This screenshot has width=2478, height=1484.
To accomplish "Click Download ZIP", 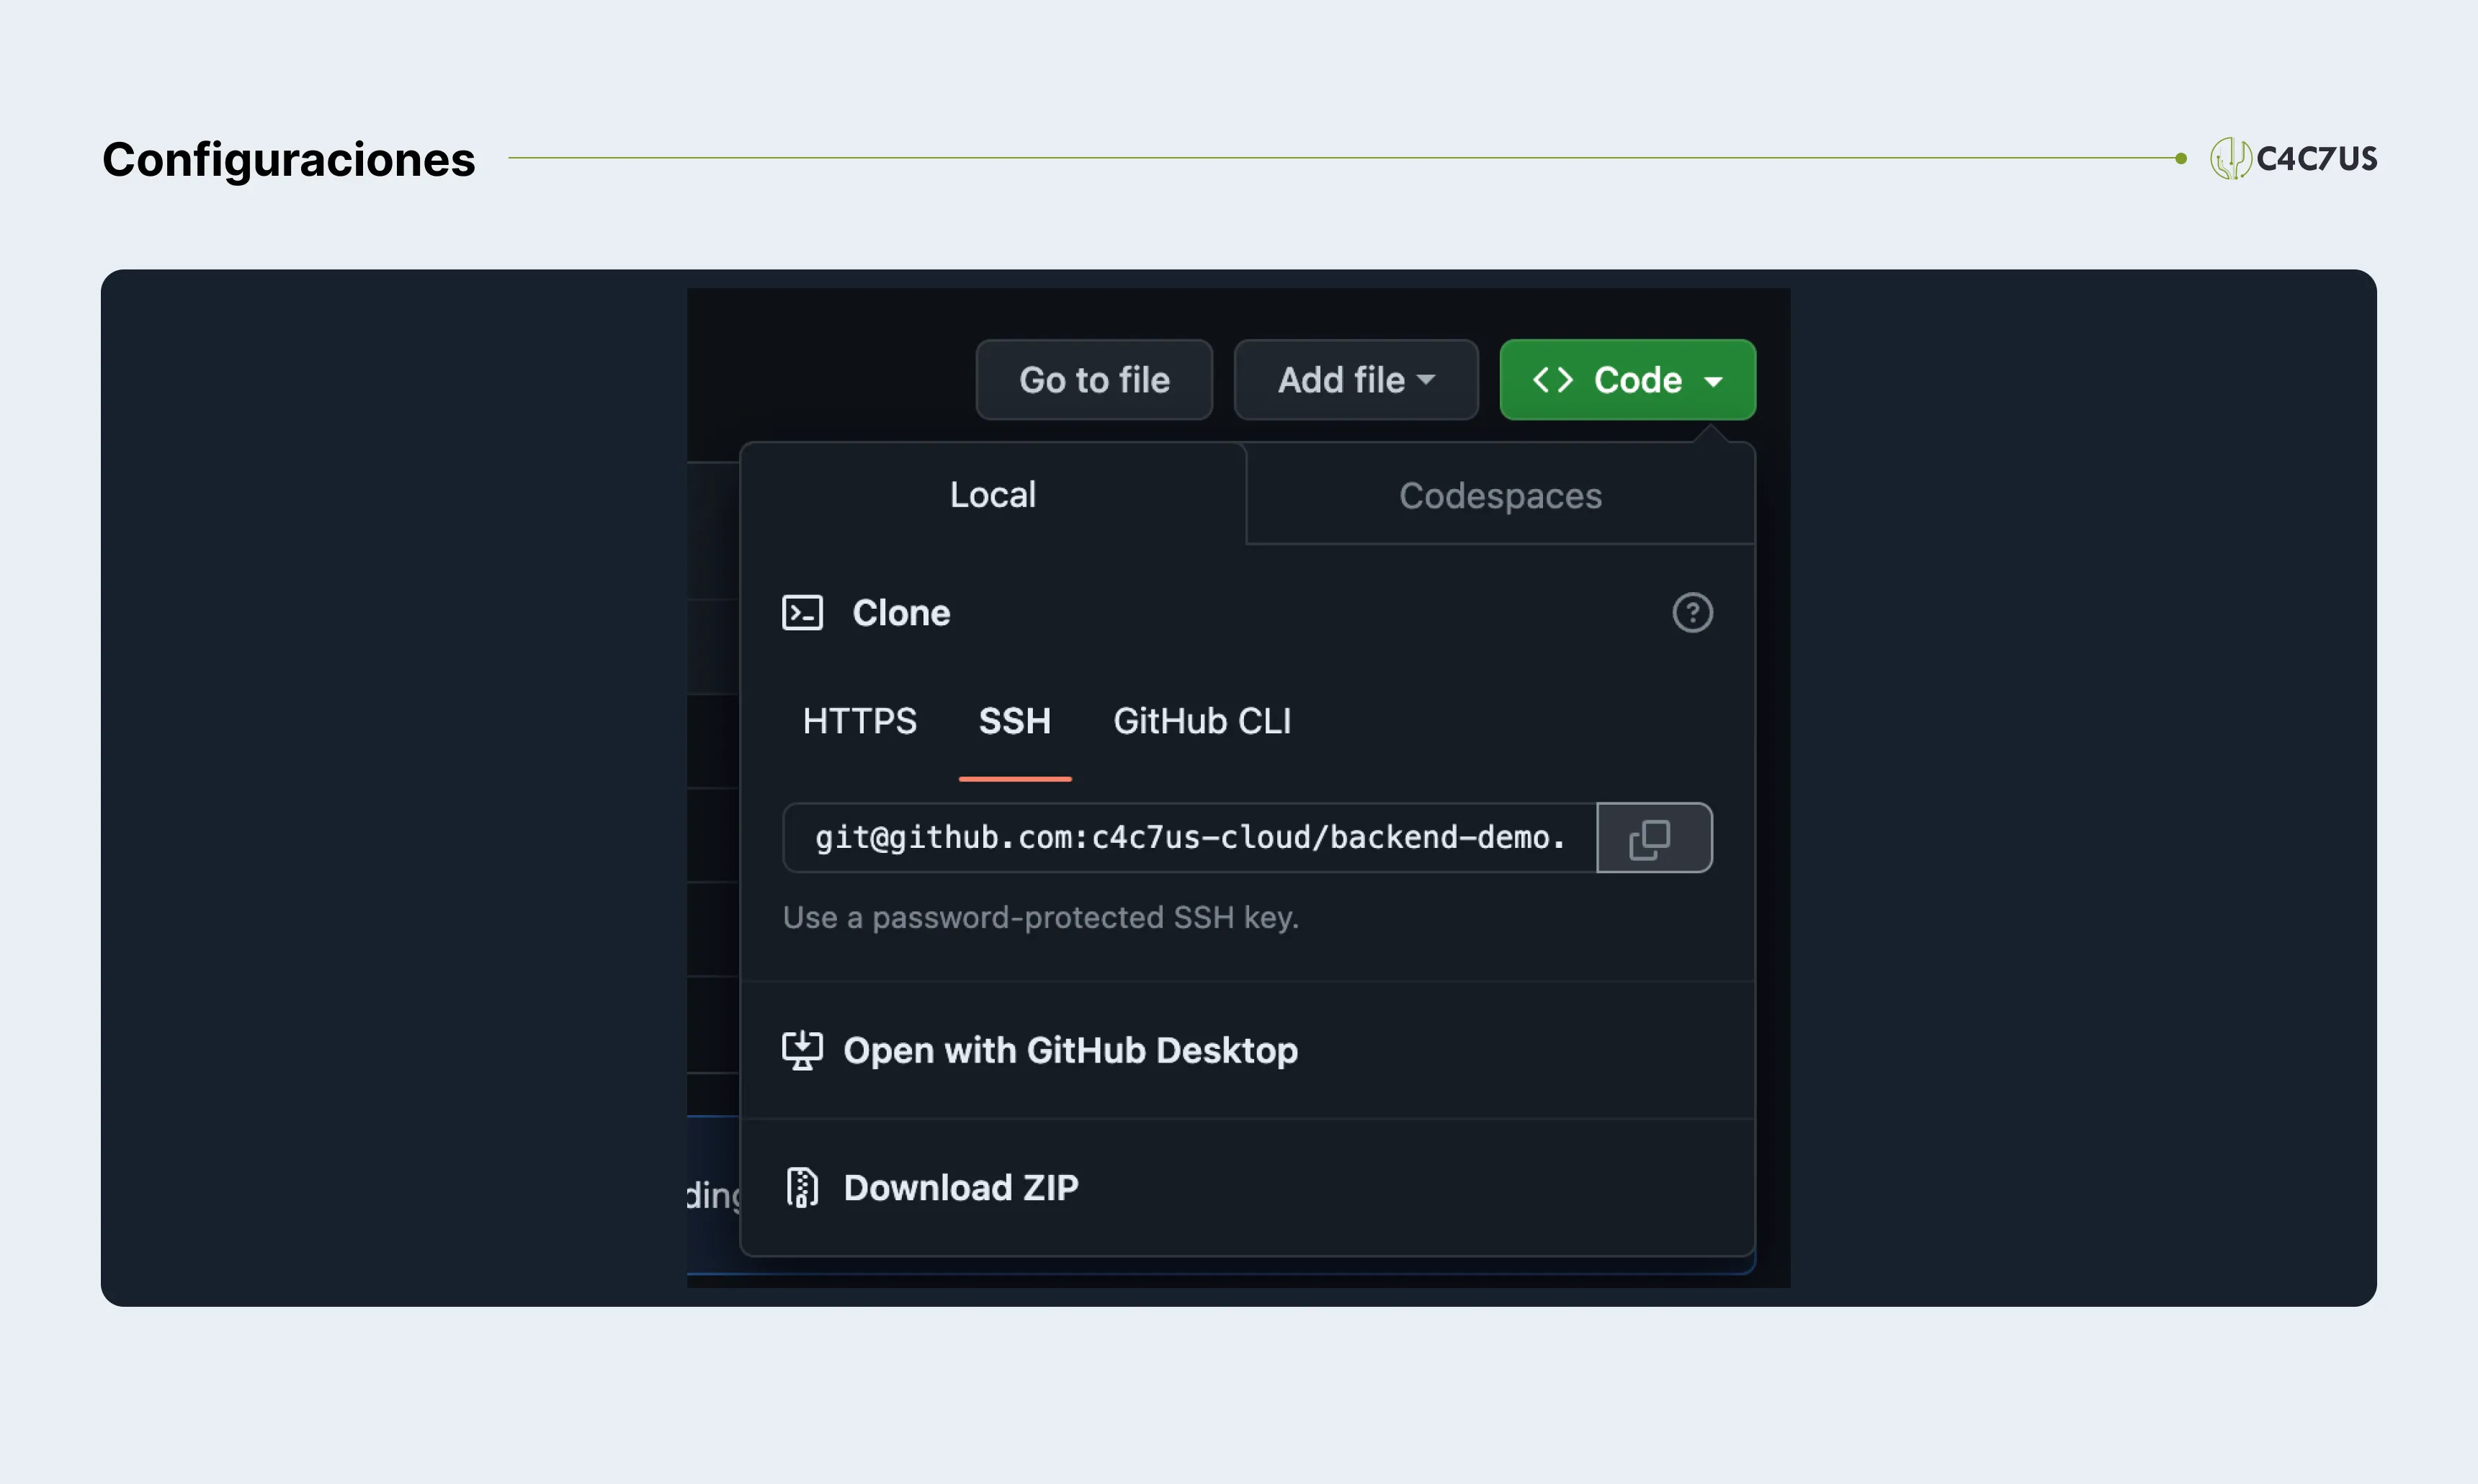I will [x=1247, y=1188].
